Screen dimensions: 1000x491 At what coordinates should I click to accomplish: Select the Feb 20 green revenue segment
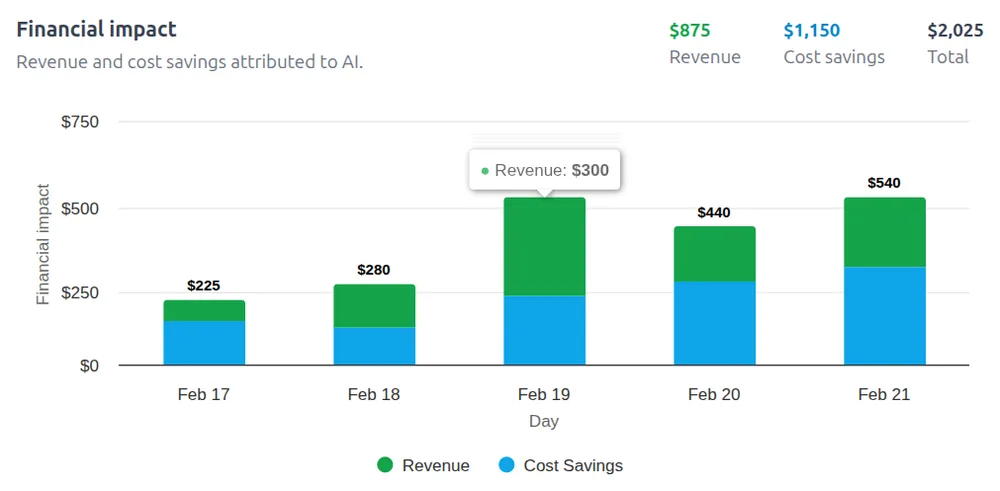pos(714,253)
